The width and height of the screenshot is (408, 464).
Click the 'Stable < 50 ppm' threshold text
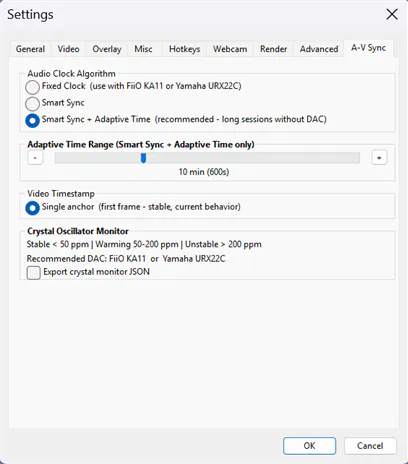[x=58, y=244]
